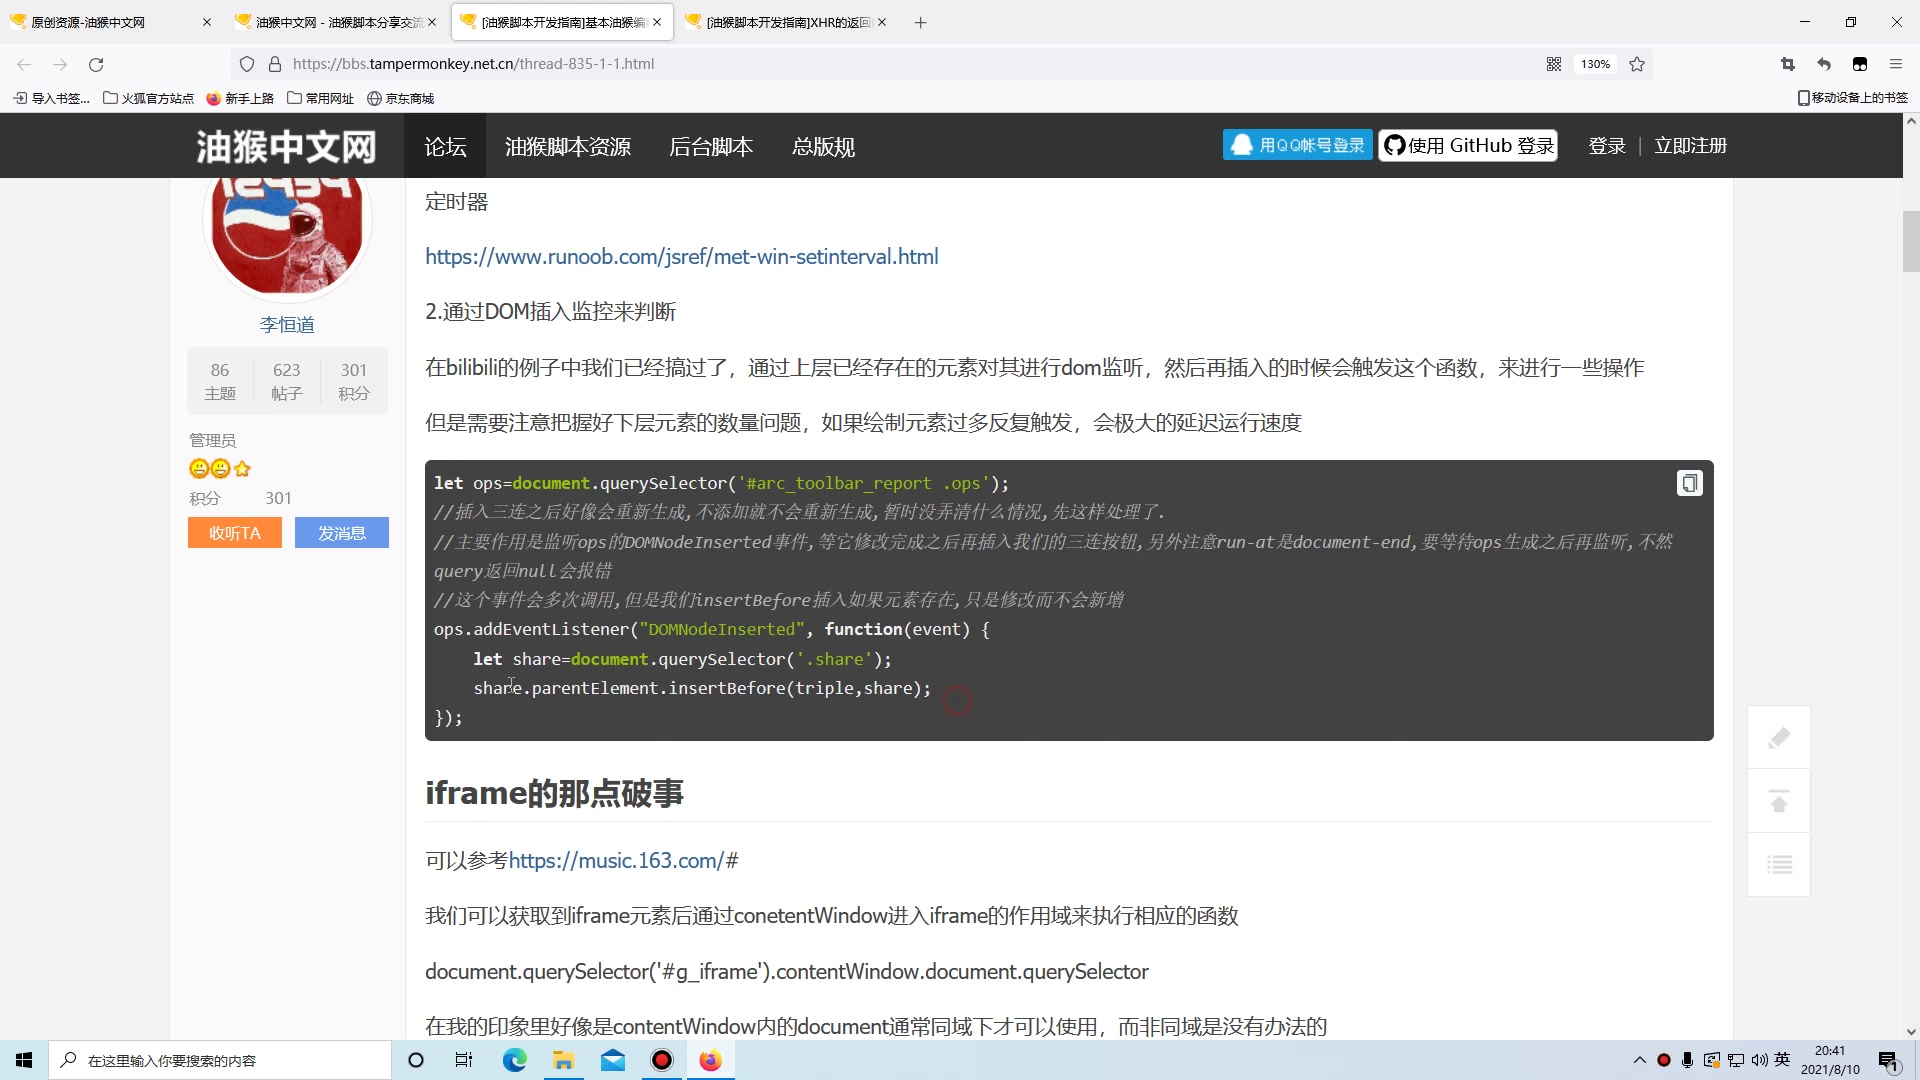Open the 导入书签 bookmark item
Screen dimensions: 1920x1080
[51, 98]
